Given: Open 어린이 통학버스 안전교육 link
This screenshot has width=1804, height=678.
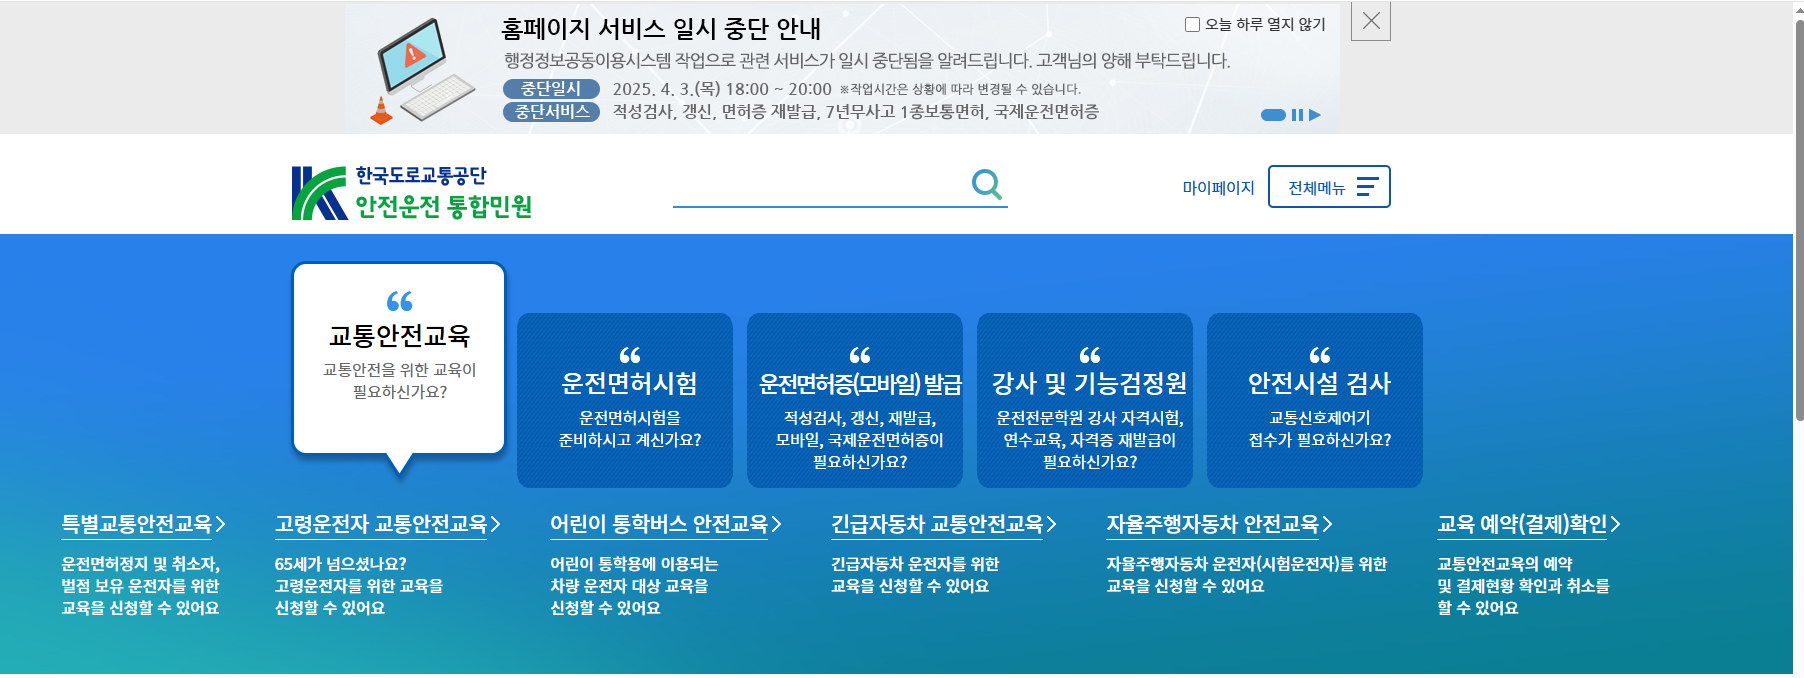Looking at the screenshot, I should (x=665, y=524).
